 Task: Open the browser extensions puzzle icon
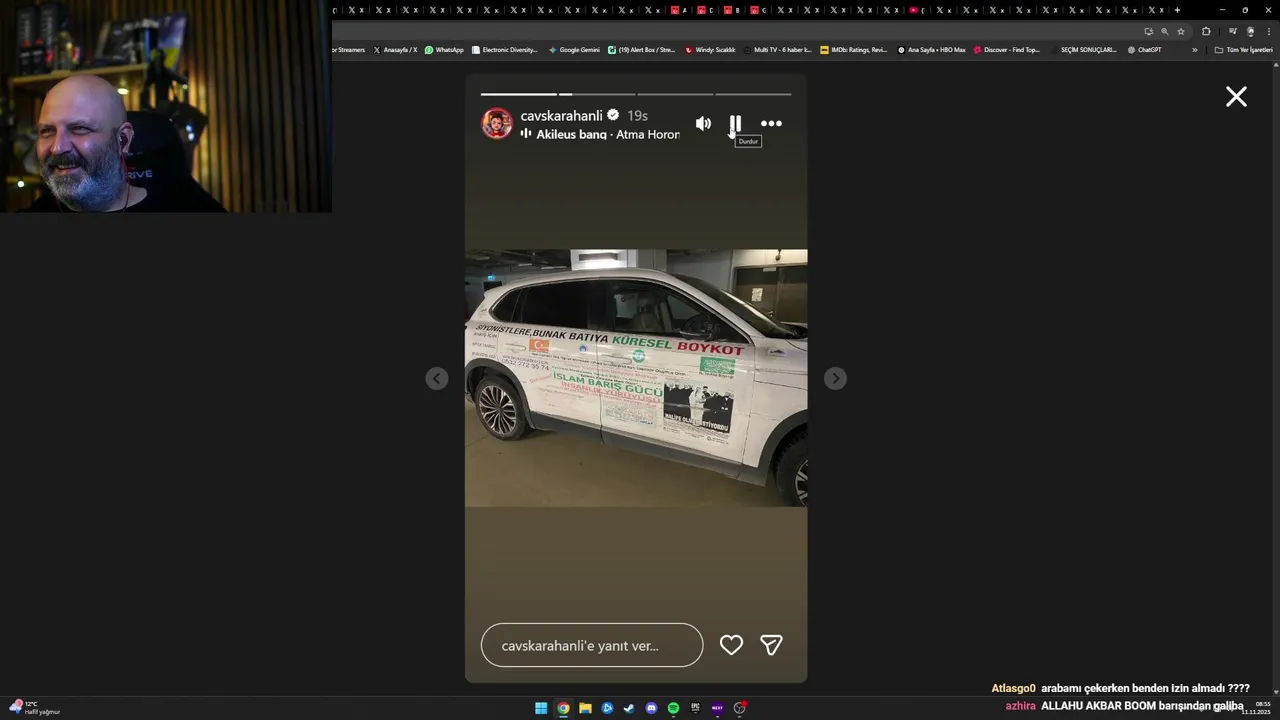pos(1206,31)
